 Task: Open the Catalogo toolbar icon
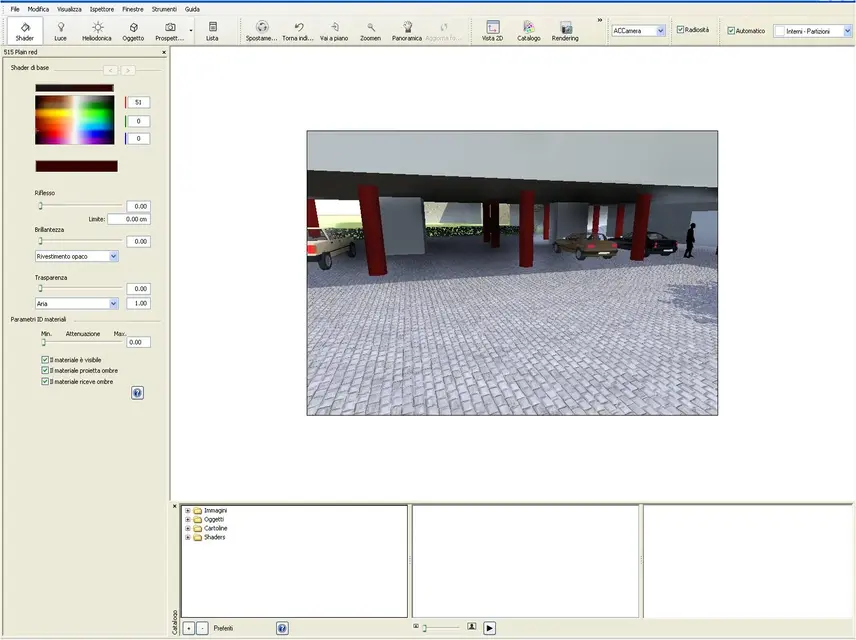click(x=528, y=31)
